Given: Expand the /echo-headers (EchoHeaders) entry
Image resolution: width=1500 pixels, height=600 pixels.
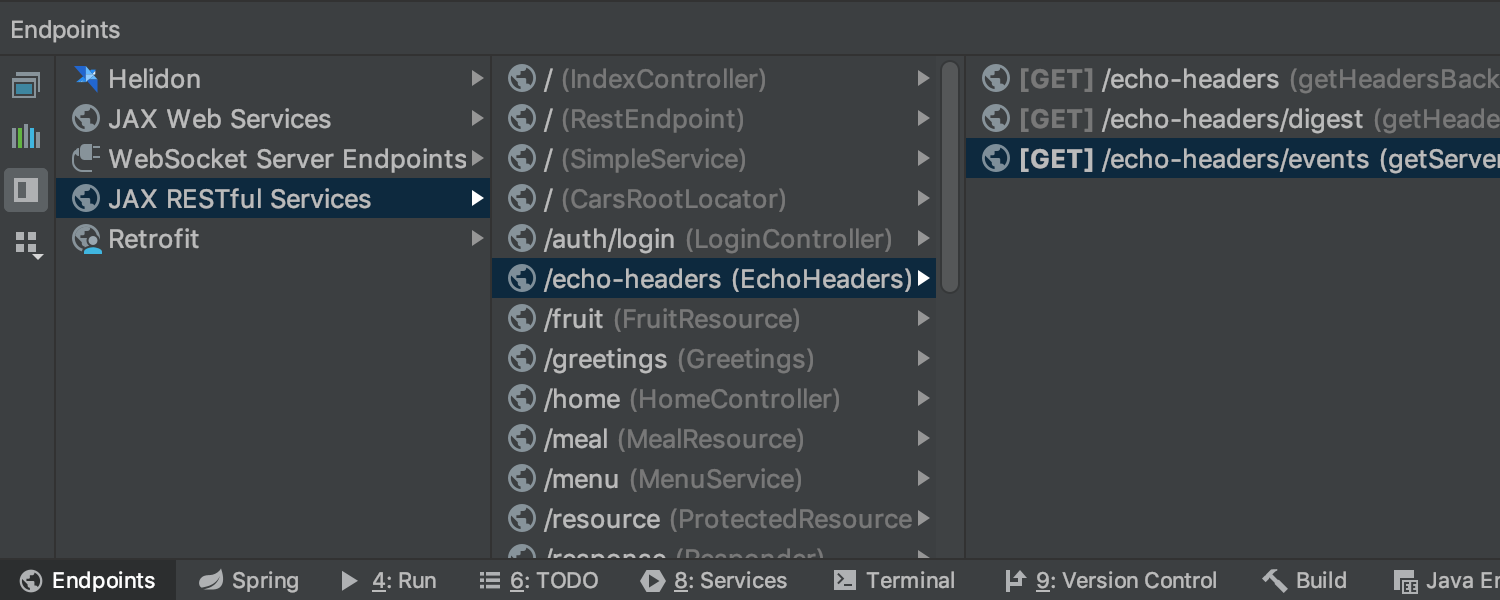Looking at the screenshot, I should (x=922, y=278).
